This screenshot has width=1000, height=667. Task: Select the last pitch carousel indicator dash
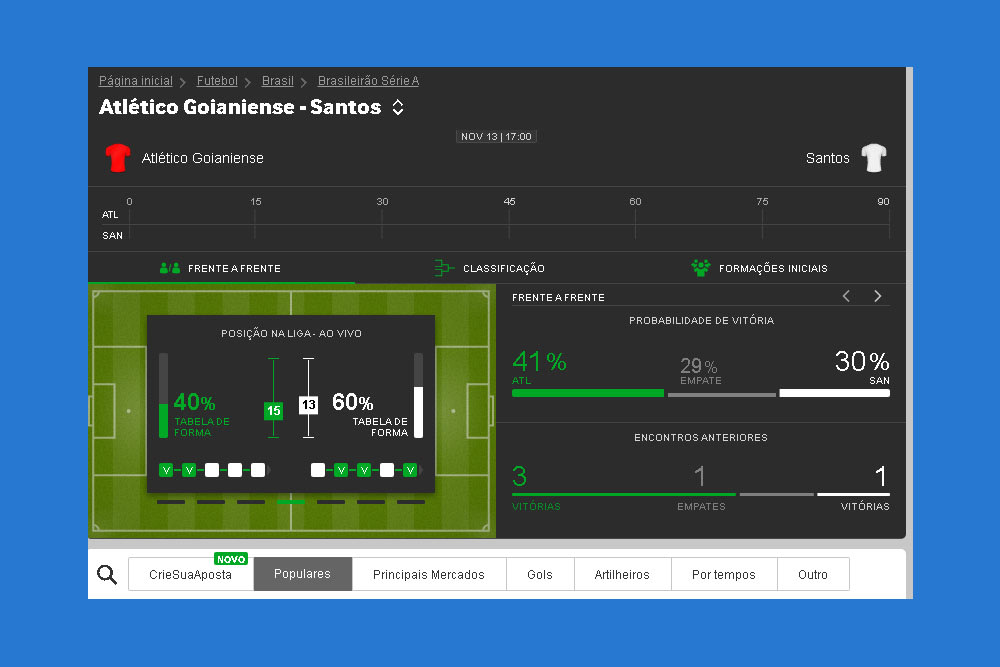[x=411, y=502]
